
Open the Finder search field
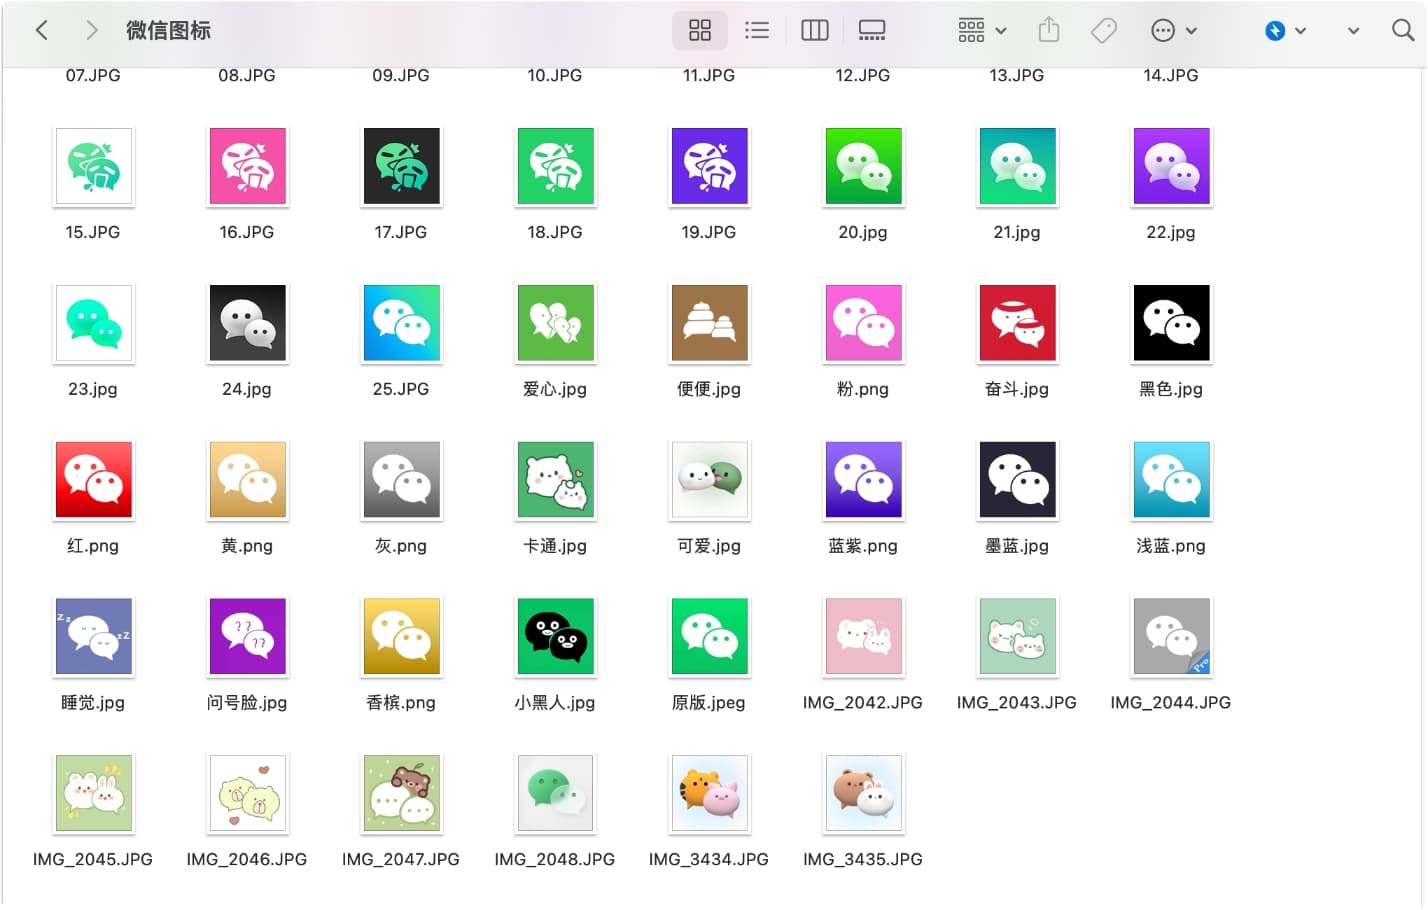click(x=1403, y=30)
